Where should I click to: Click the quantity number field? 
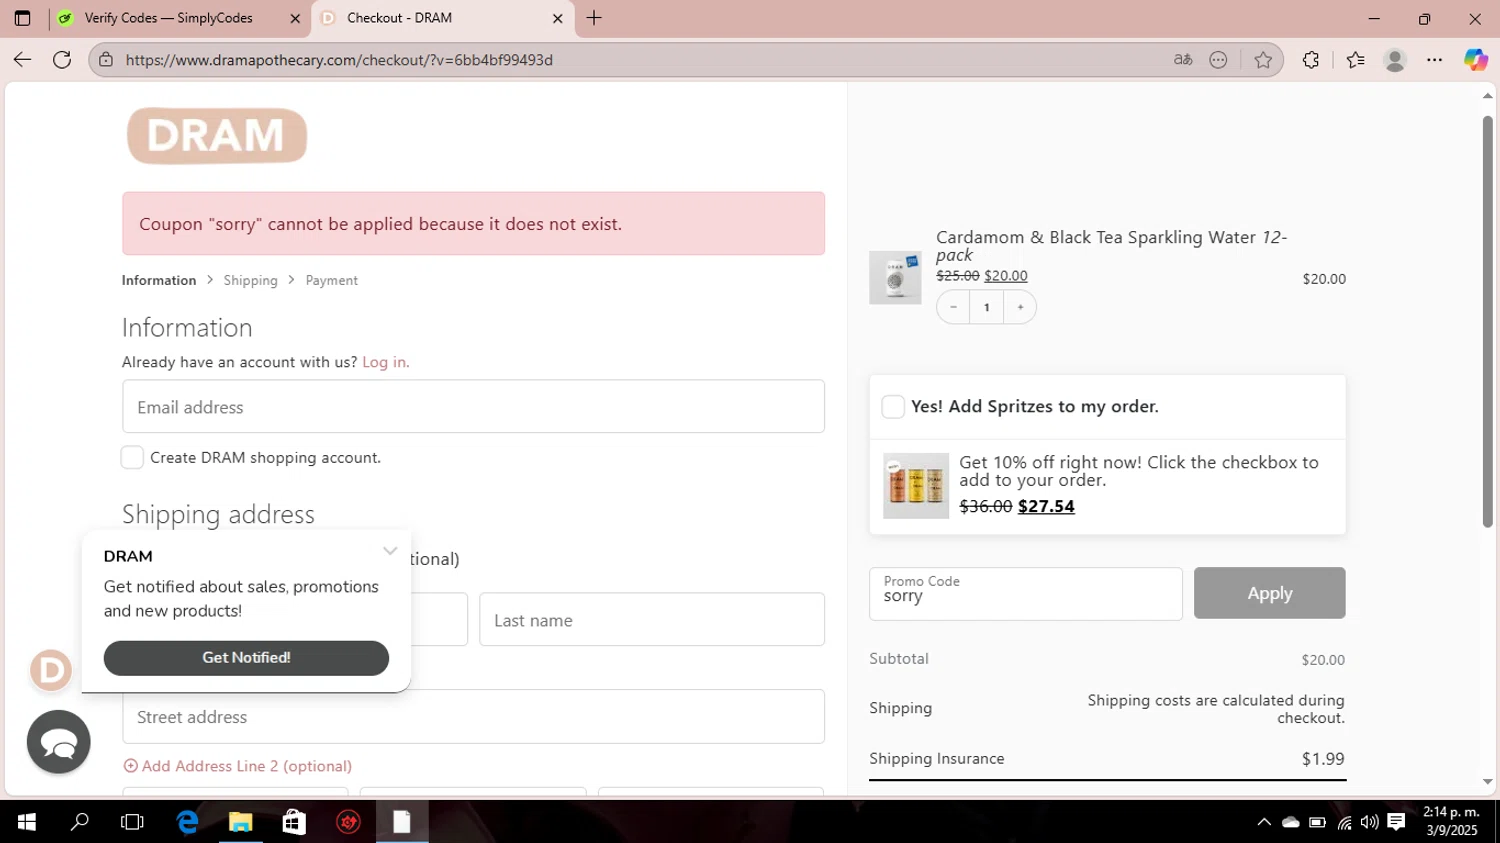pyautogui.click(x=987, y=307)
